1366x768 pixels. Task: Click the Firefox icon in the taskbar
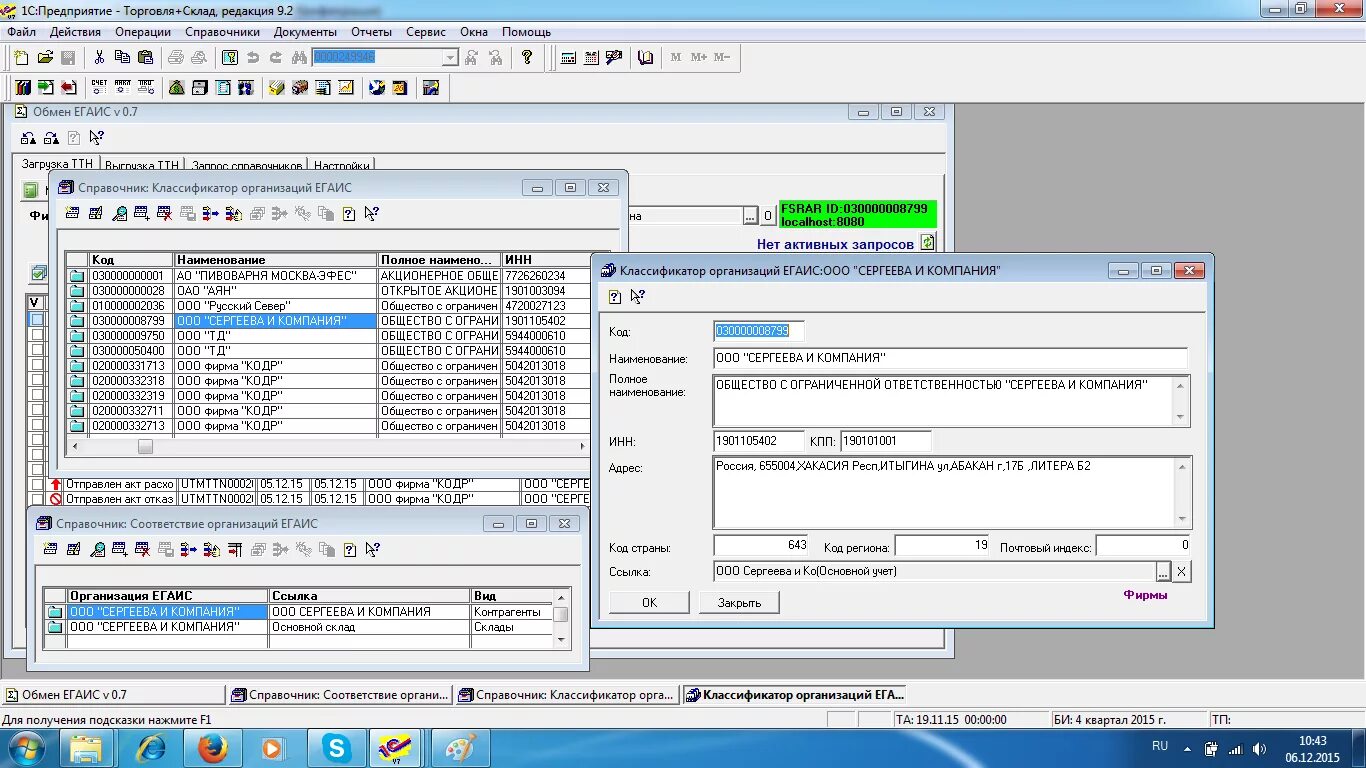point(212,748)
